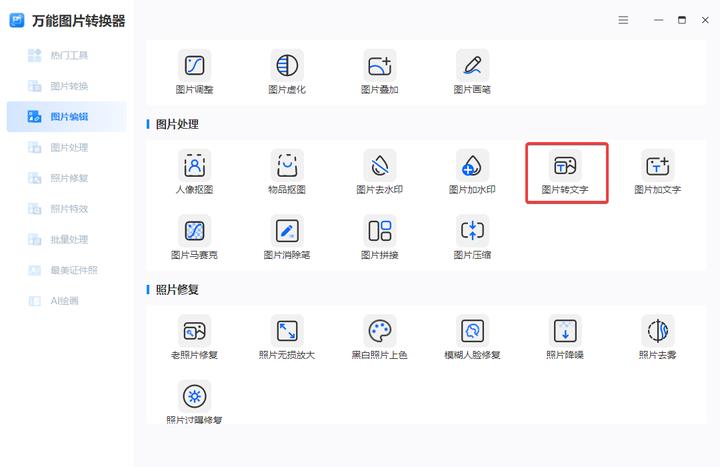Select the 照片无损放大 tool
This screenshot has width=720, height=467.
click(287, 338)
